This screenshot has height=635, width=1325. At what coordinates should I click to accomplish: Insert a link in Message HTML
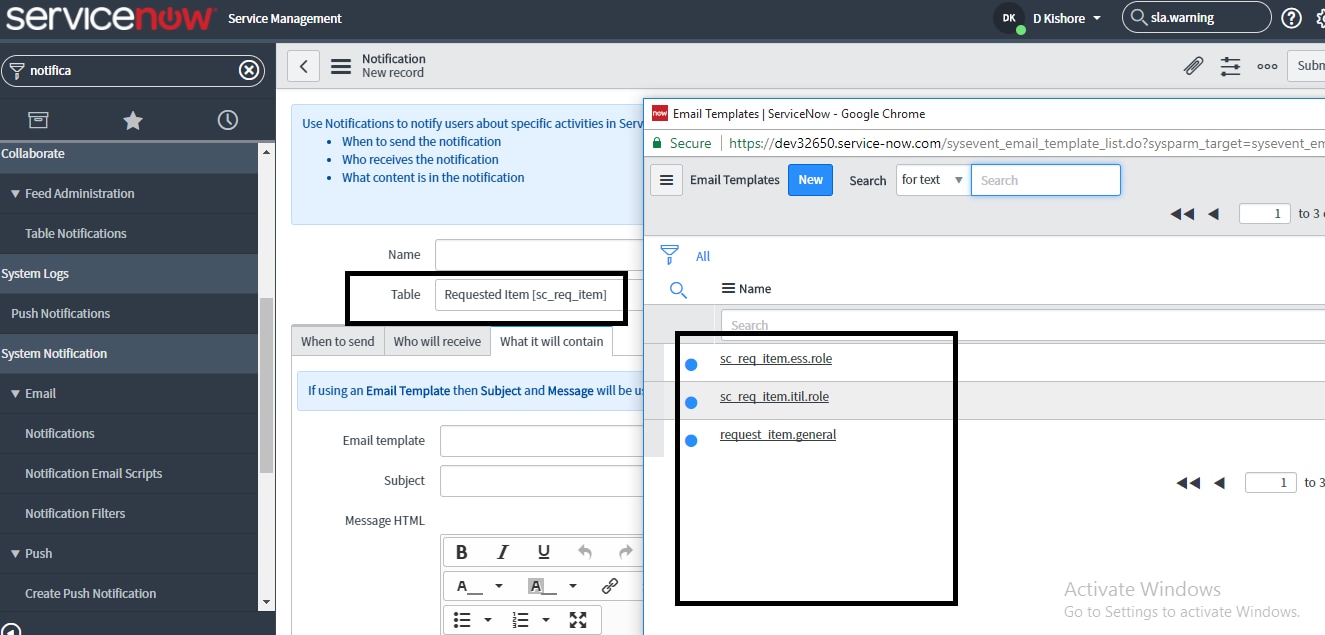pos(610,586)
